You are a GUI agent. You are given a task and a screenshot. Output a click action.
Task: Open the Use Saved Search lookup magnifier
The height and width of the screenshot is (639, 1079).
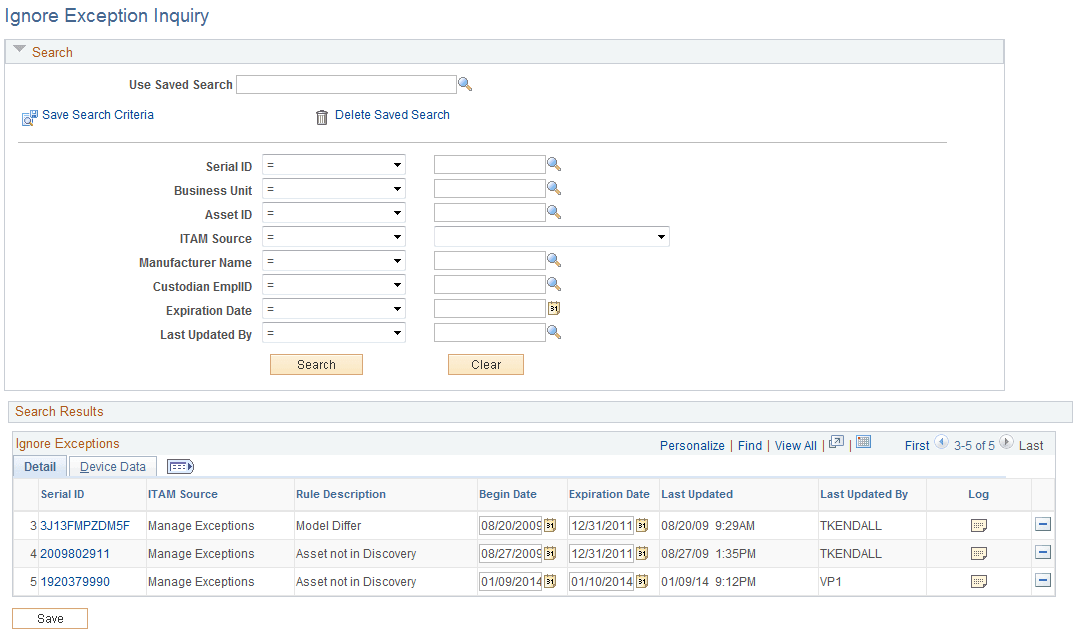coord(465,84)
